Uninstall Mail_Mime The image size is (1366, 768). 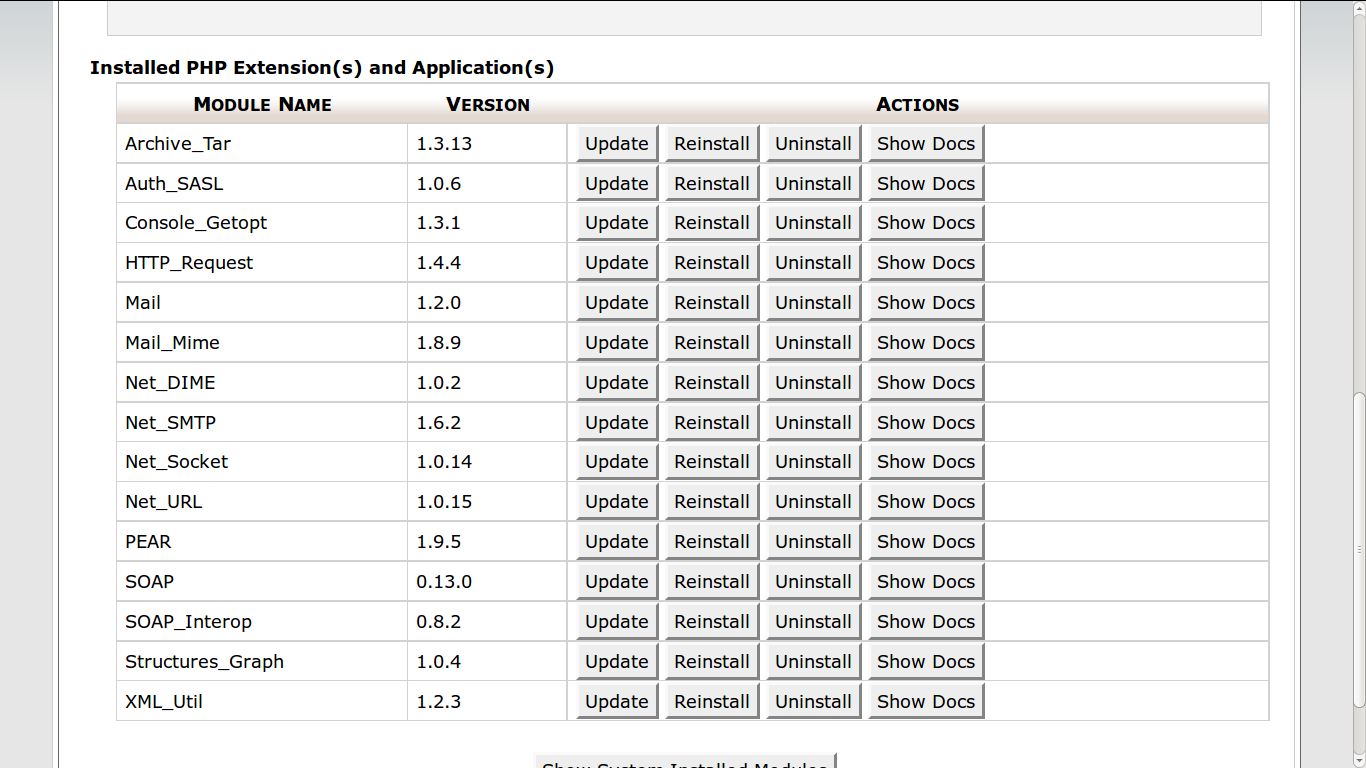click(x=813, y=343)
